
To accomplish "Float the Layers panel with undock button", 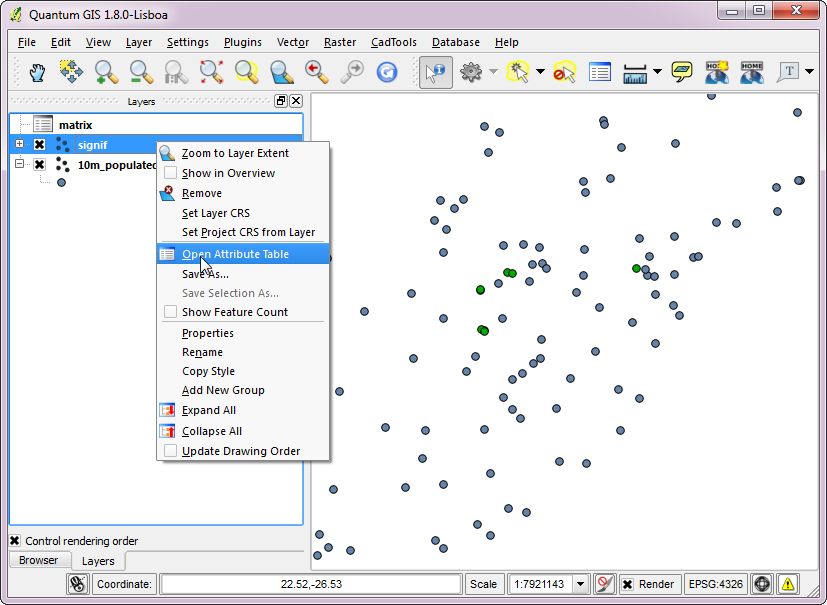I will tap(281, 101).
